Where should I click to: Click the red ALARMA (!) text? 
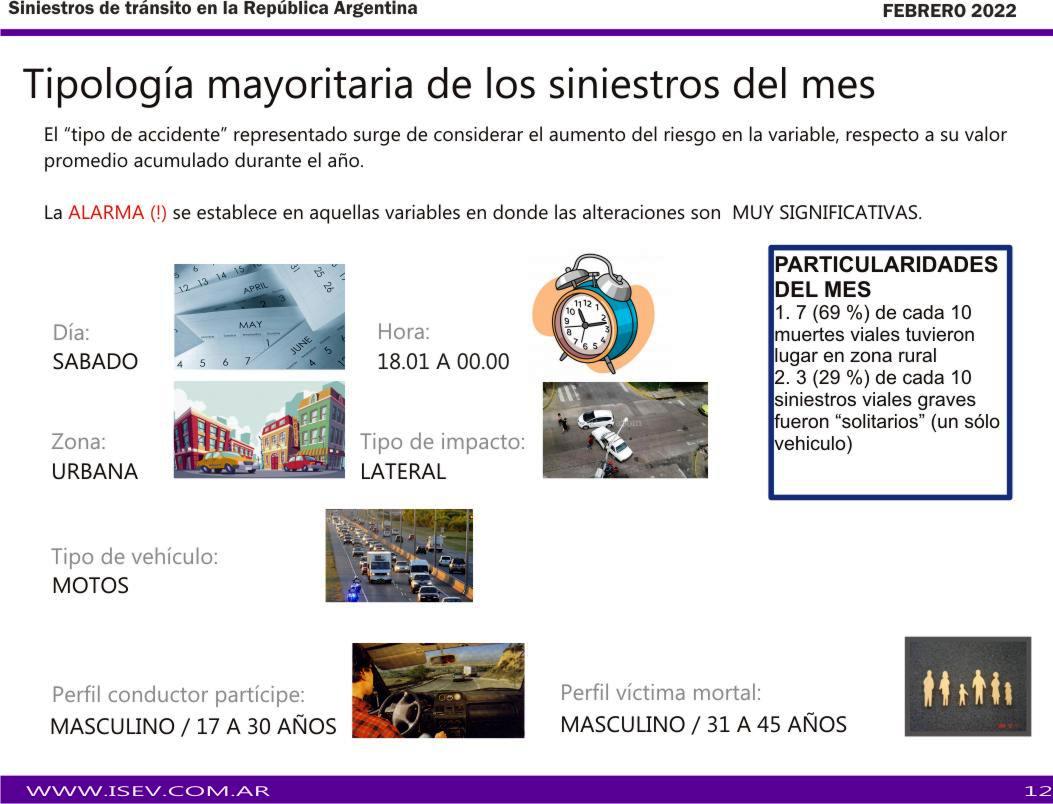click(118, 213)
